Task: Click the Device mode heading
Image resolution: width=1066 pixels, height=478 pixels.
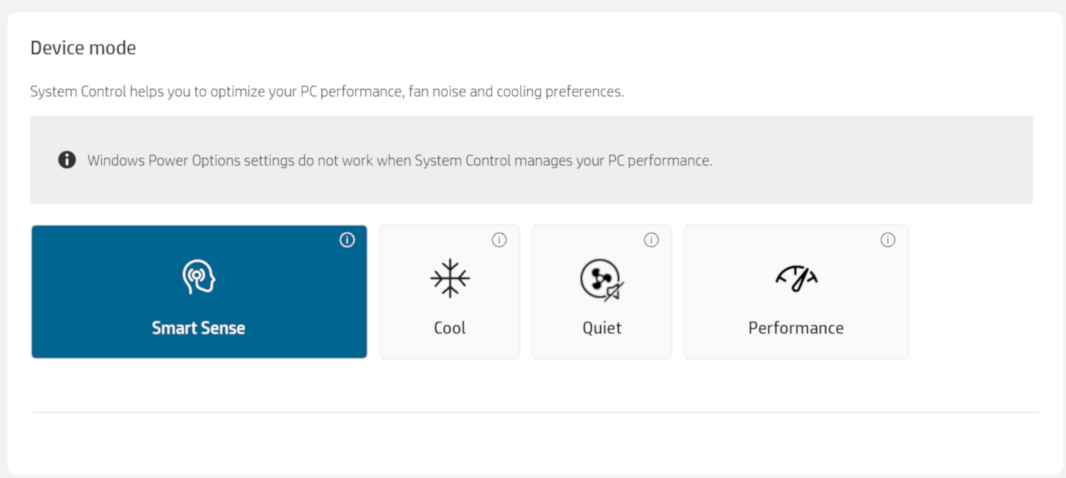Action: pos(83,48)
